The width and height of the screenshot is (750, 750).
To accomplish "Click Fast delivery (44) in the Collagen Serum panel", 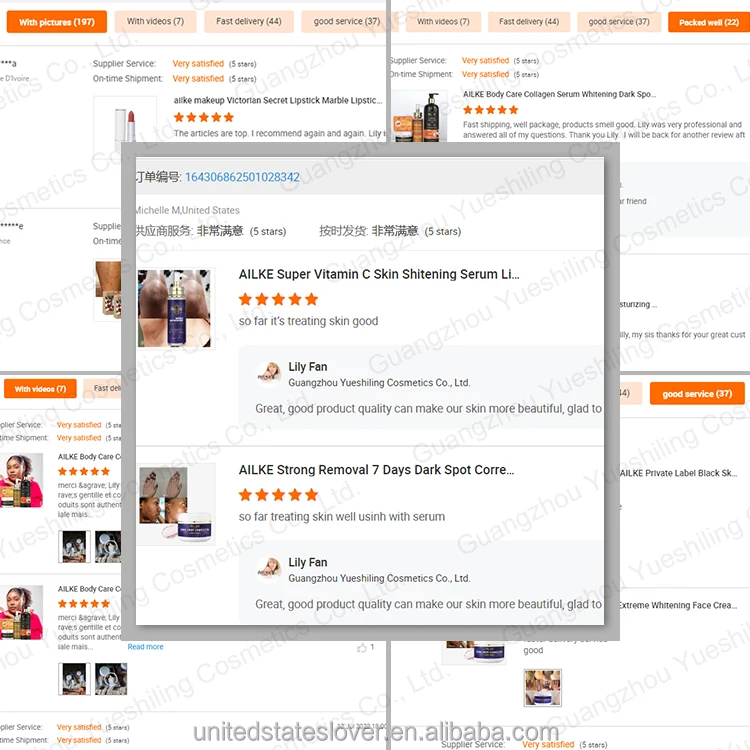I will pyautogui.click(x=529, y=22).
